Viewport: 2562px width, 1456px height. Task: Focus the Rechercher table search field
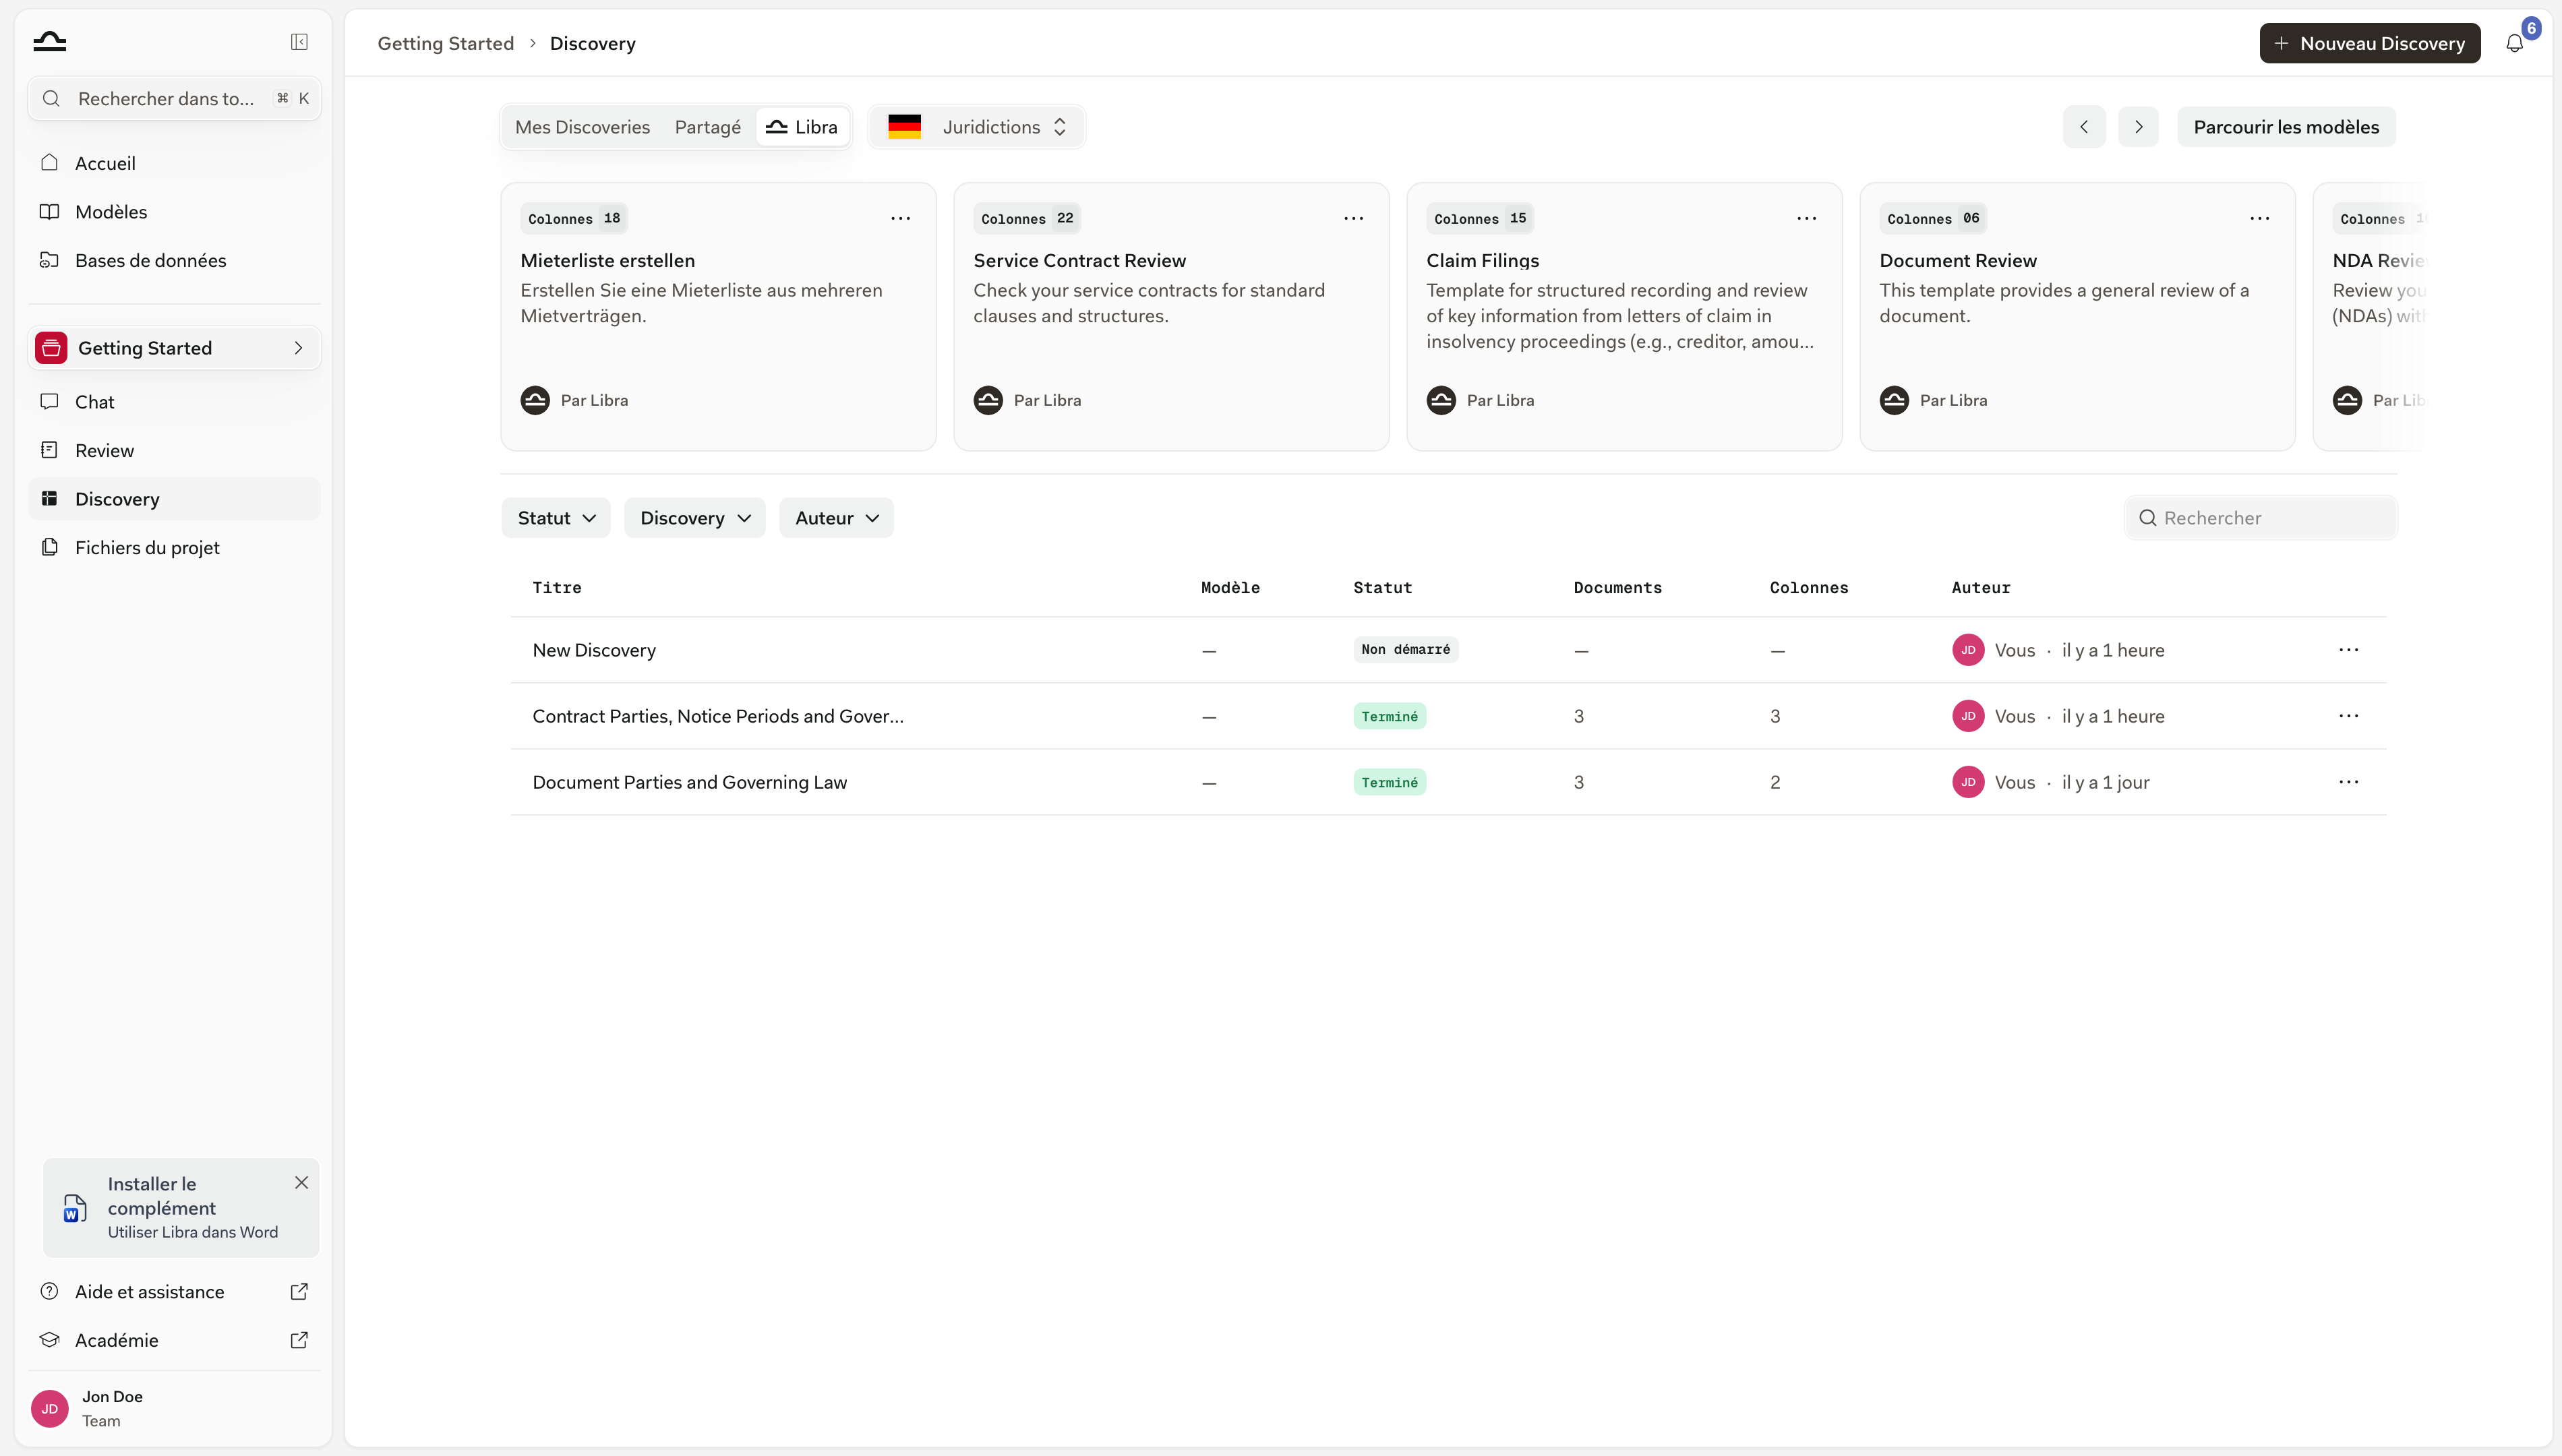pos(2260,518)
